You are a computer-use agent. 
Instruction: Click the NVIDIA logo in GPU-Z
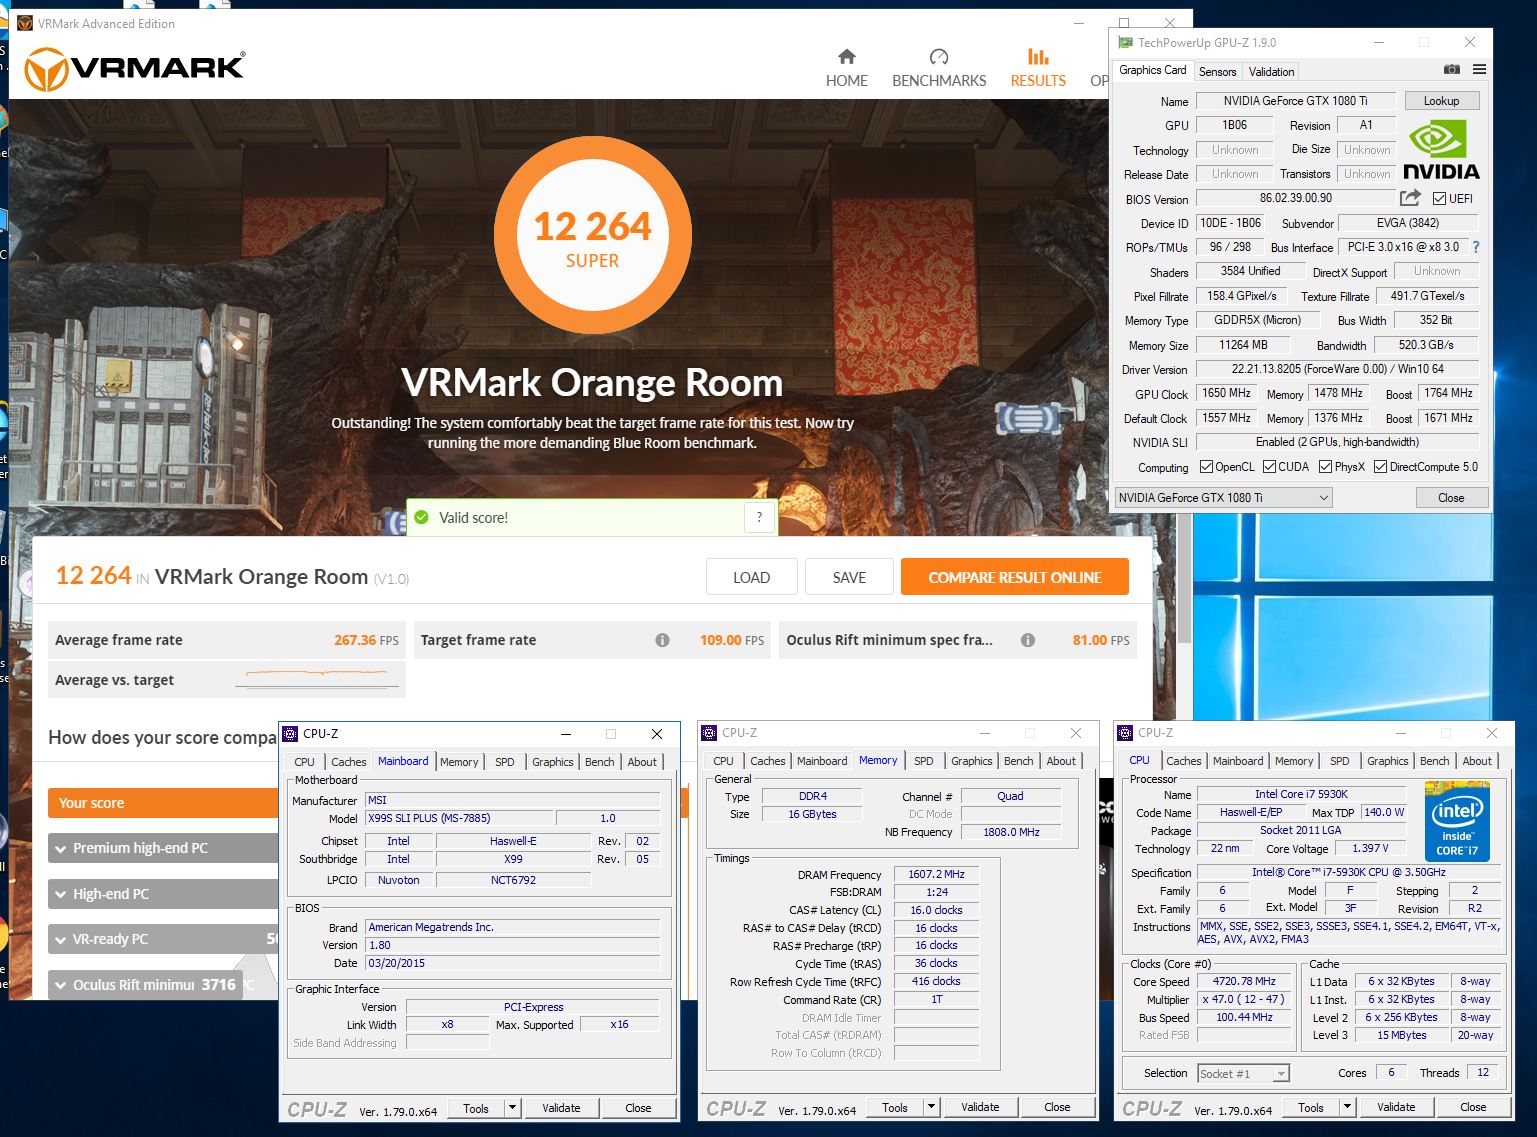pyautogui.click(x=1439, y=150)
